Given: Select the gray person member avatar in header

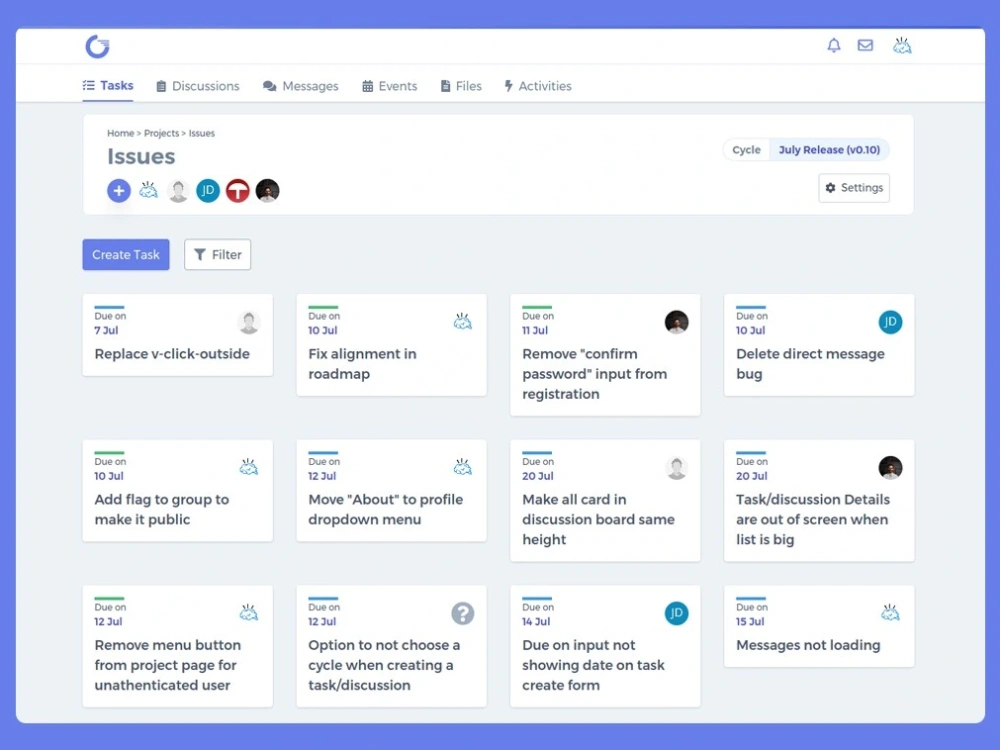Looking at the screenshot, I should (x=178, y=191).
